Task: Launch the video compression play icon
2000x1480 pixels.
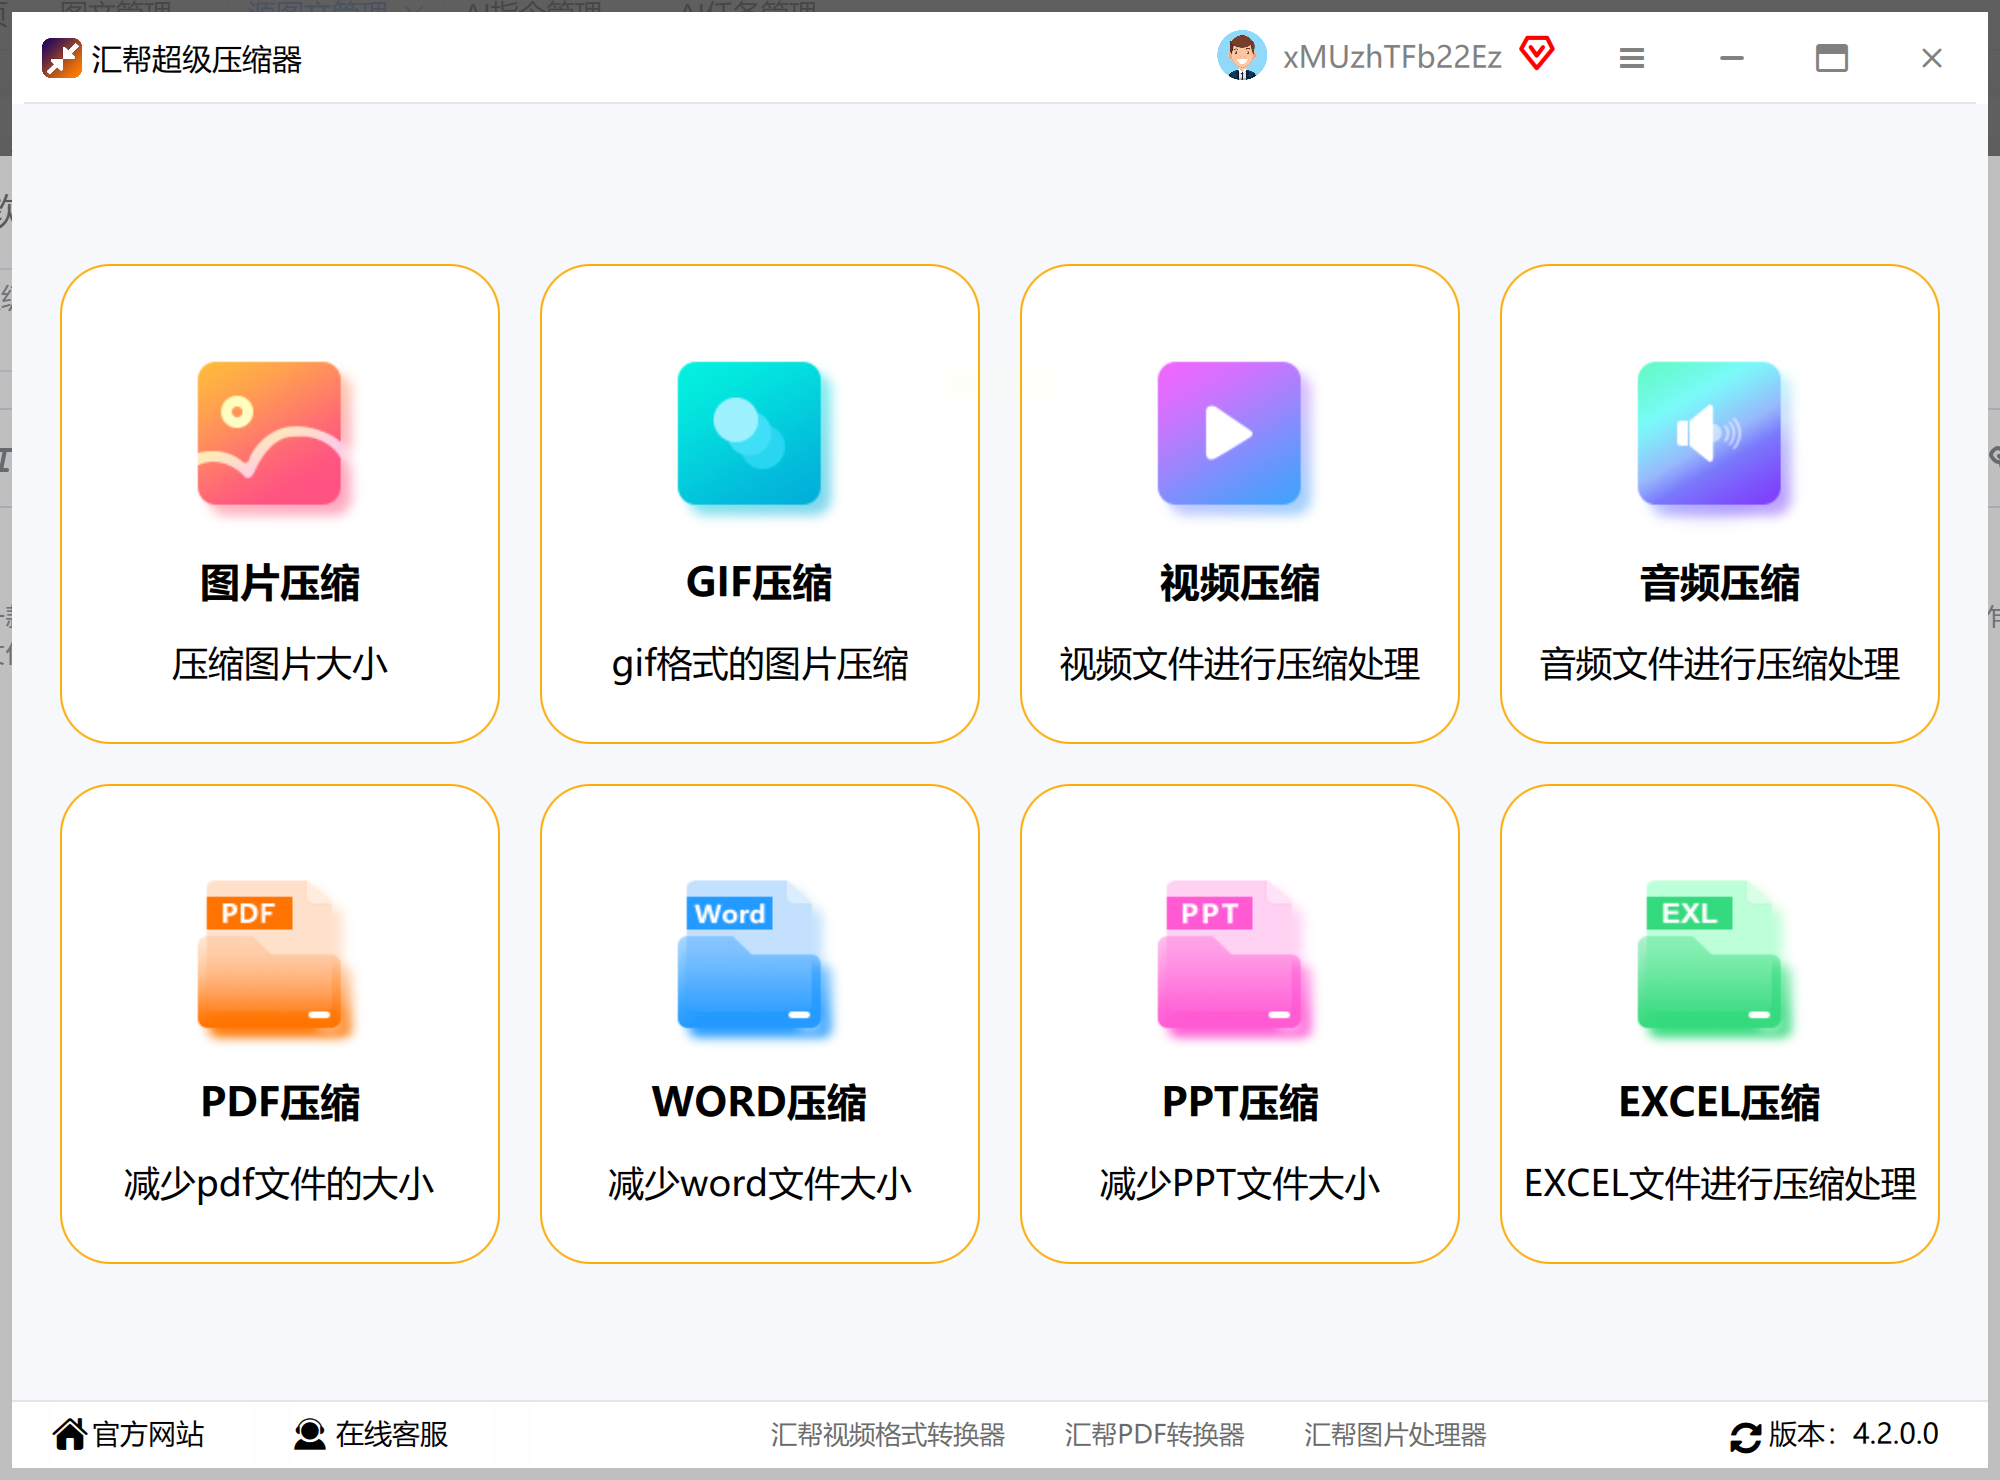Action: coord(1229,433)
